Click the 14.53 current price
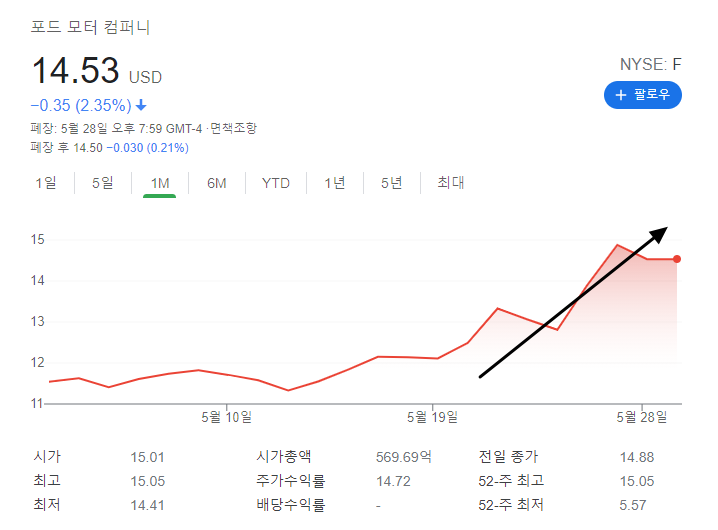 point(76,71)
